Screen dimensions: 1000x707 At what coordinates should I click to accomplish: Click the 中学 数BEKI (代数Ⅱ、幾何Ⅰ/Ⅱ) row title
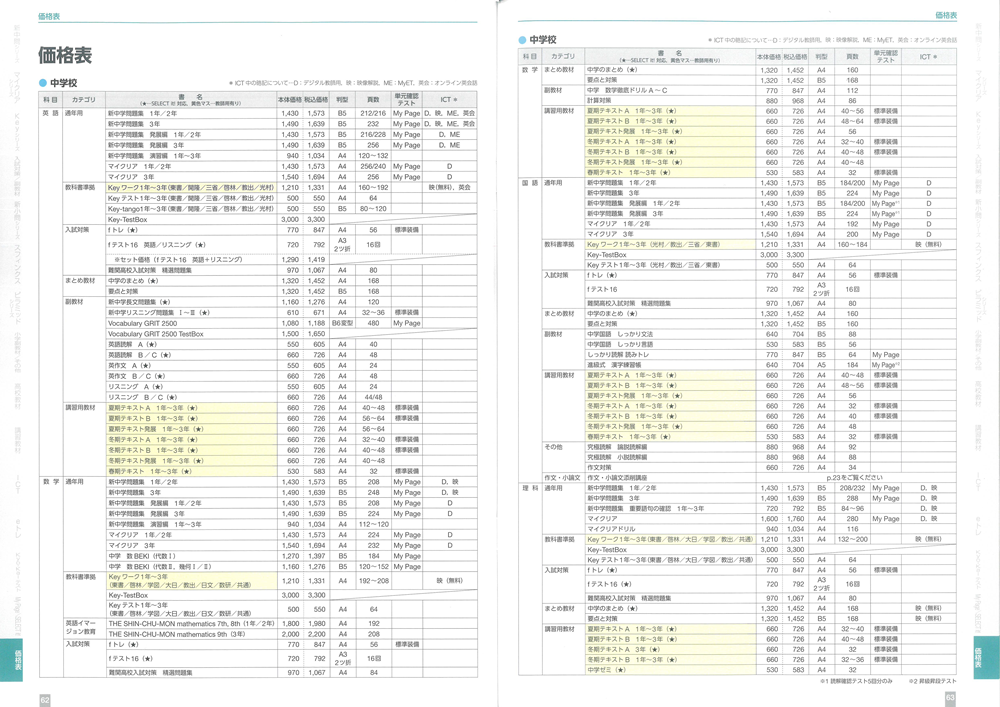[x=159, y=567]
